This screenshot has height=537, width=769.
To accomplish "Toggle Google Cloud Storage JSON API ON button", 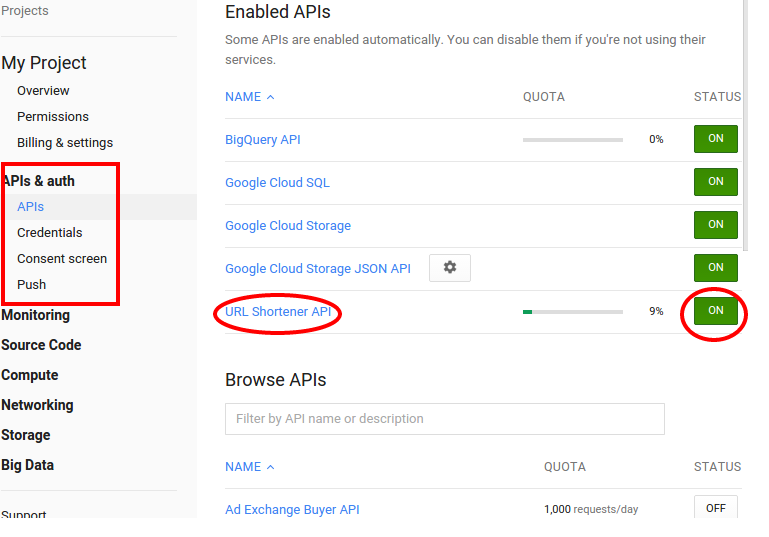I will coord(716,268).
